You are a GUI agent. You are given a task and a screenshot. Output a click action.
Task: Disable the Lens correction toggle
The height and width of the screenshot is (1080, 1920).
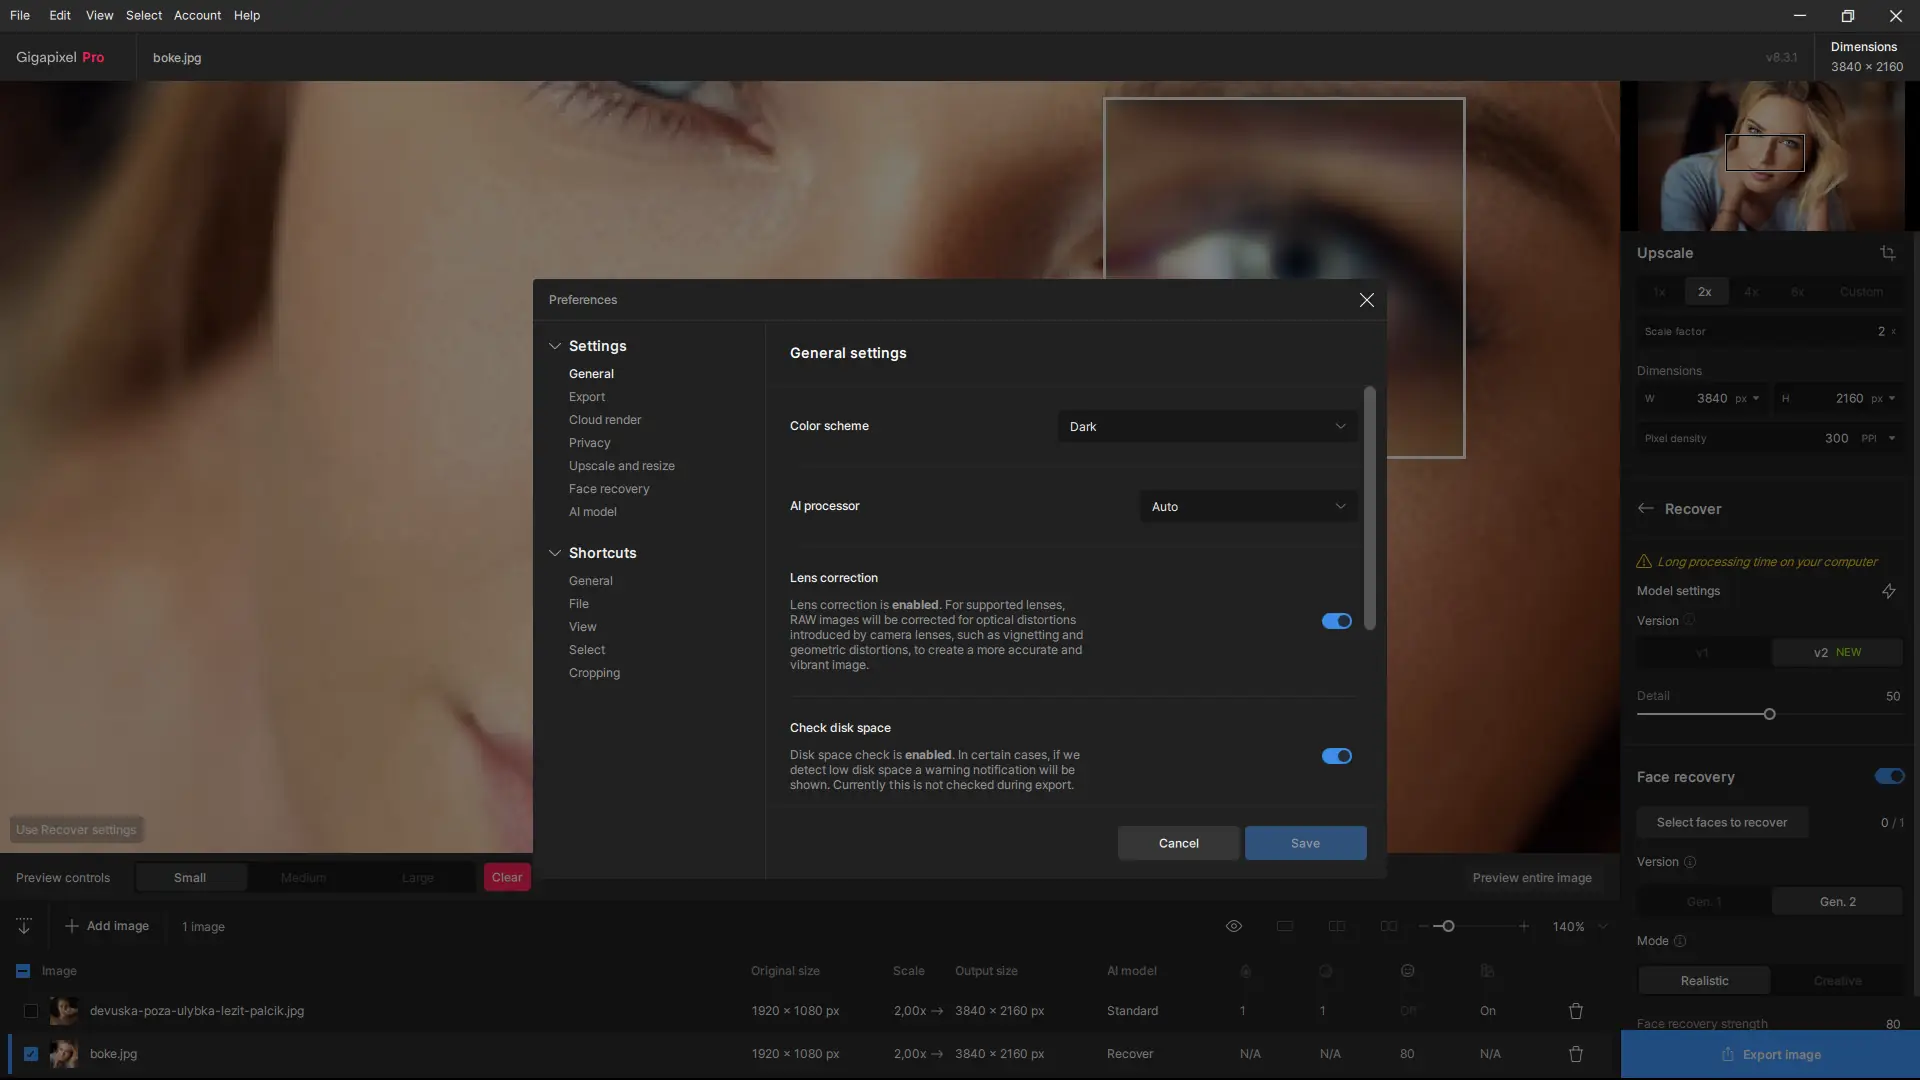click(1336, 621)
